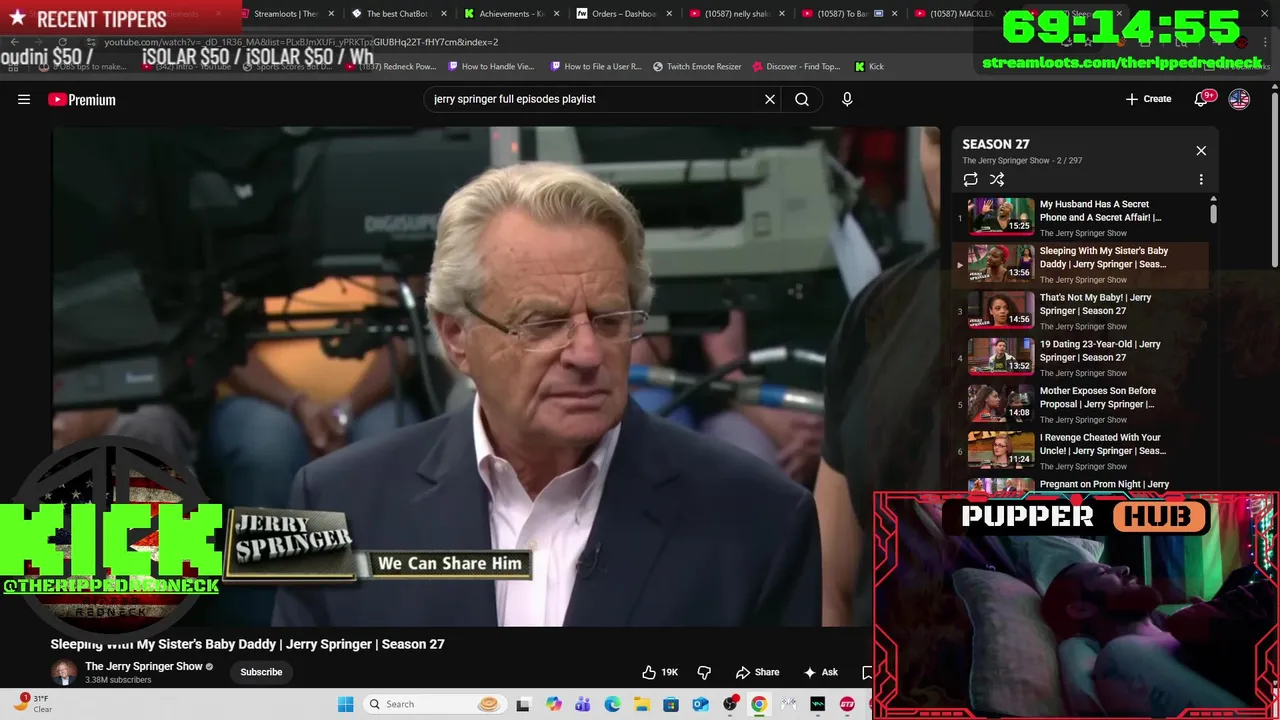Click the magnifying glass search button
Viewport: 1280px width, 720px height.
(x=802, y=99)
